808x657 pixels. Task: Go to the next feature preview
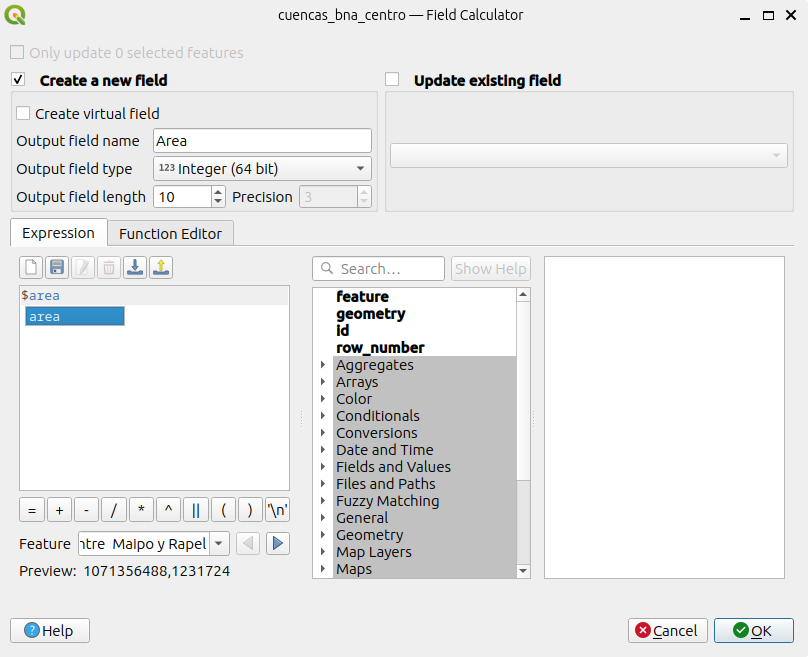(278, 543)
